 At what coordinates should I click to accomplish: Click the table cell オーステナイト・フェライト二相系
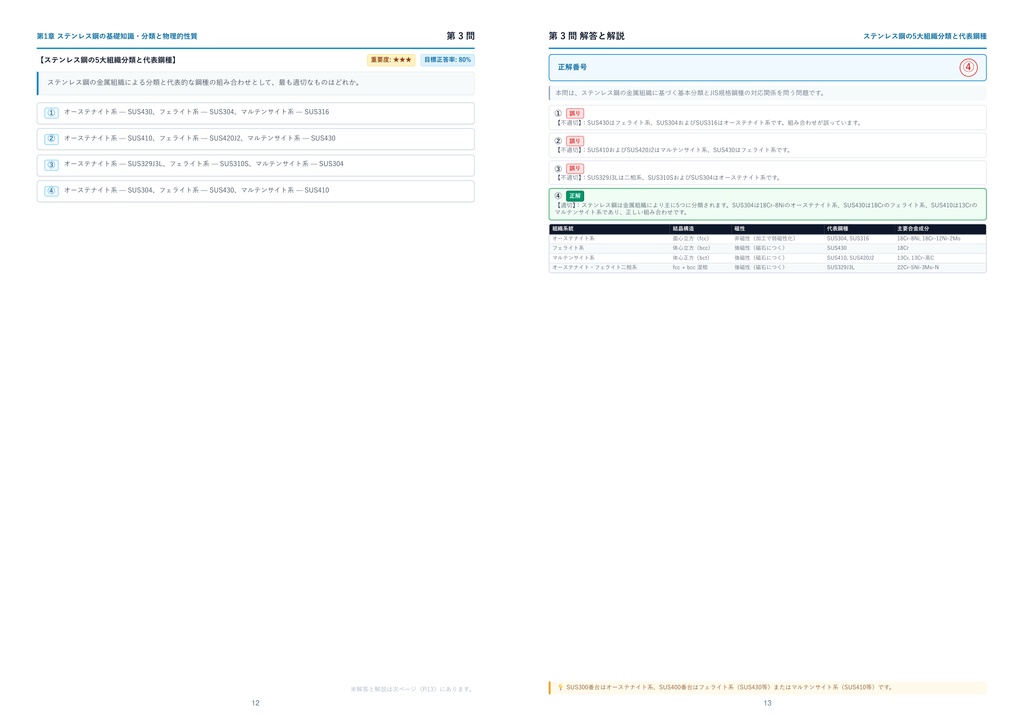(594, 268)
